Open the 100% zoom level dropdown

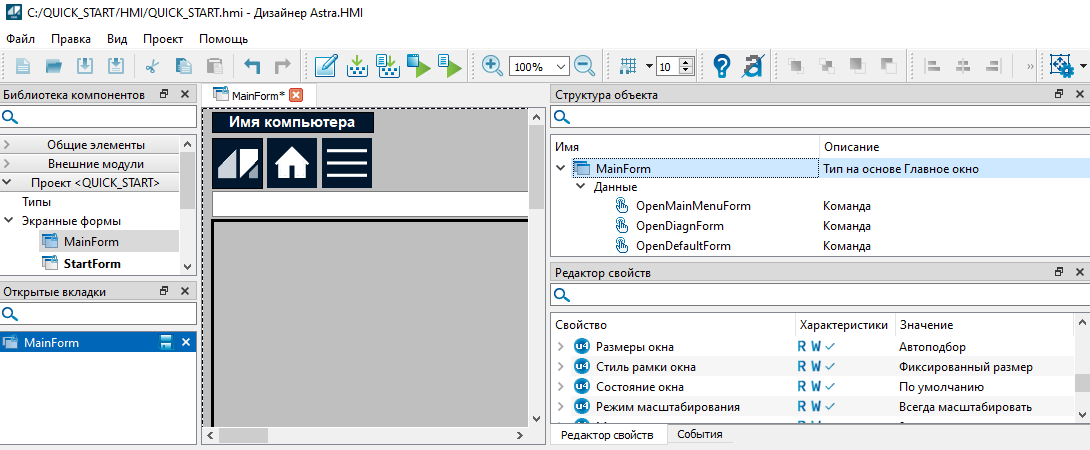click(560, 67)
